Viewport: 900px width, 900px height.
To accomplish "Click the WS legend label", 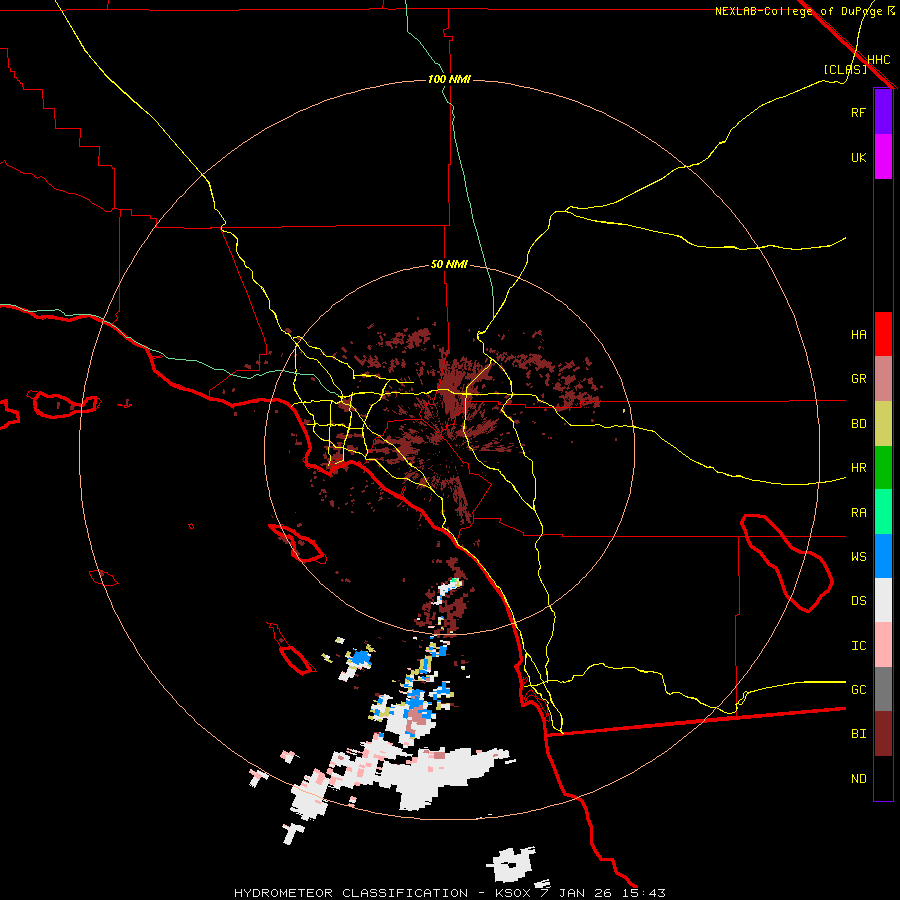I will pyautogui.click(x=858, y=557).
